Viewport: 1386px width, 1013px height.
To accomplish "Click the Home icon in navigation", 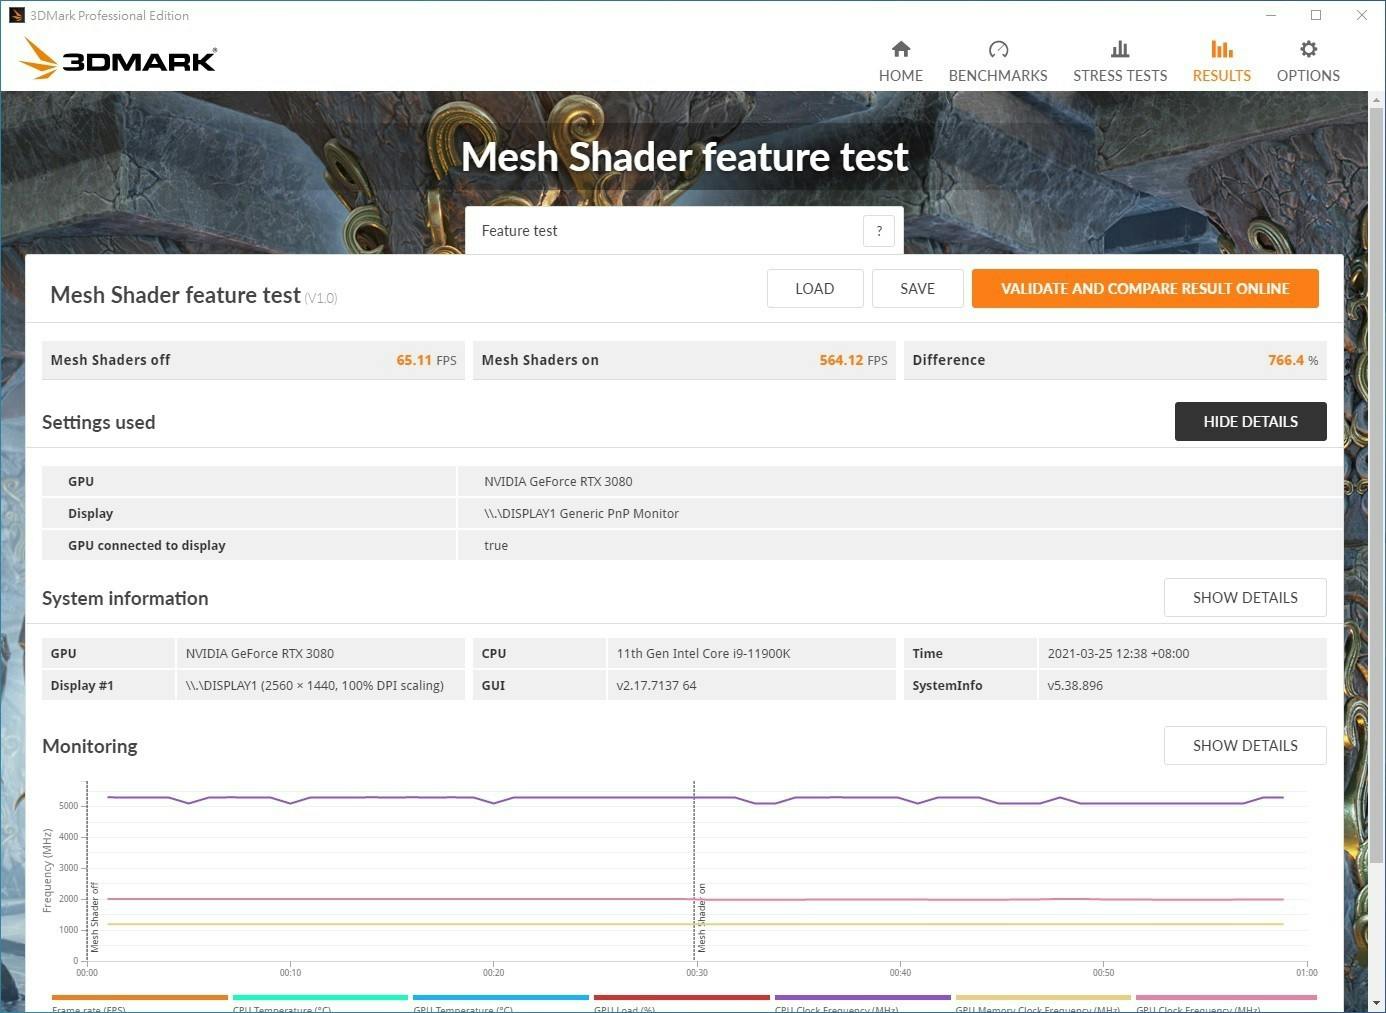I will [900, 49].
